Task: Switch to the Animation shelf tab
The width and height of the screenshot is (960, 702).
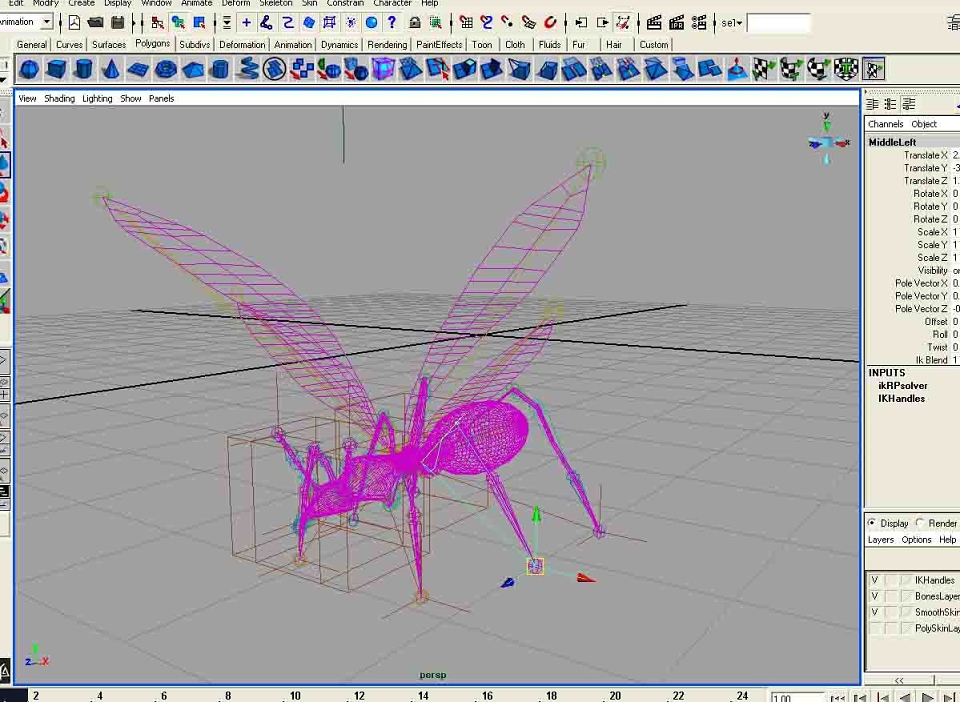Action: (293, 45)
